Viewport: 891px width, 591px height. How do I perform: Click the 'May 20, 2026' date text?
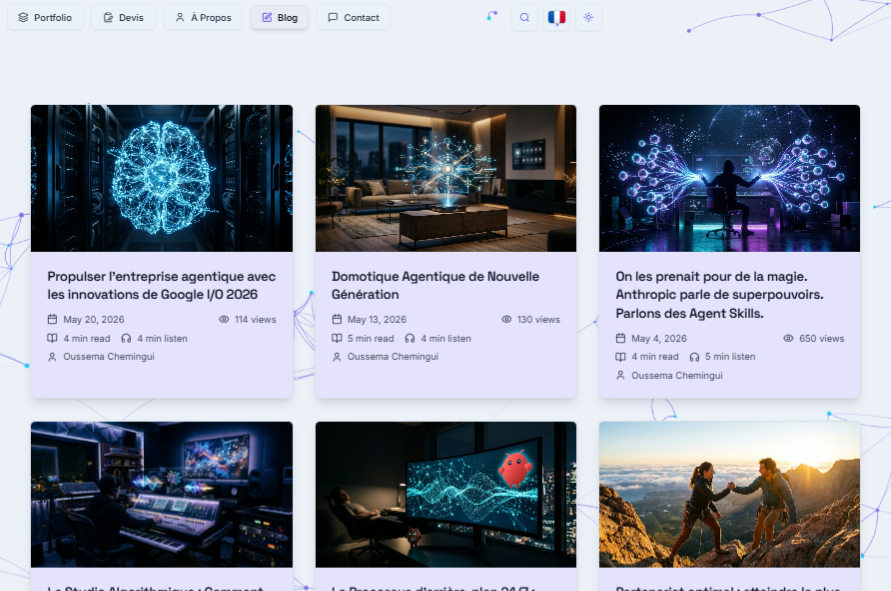coord(94,319)
